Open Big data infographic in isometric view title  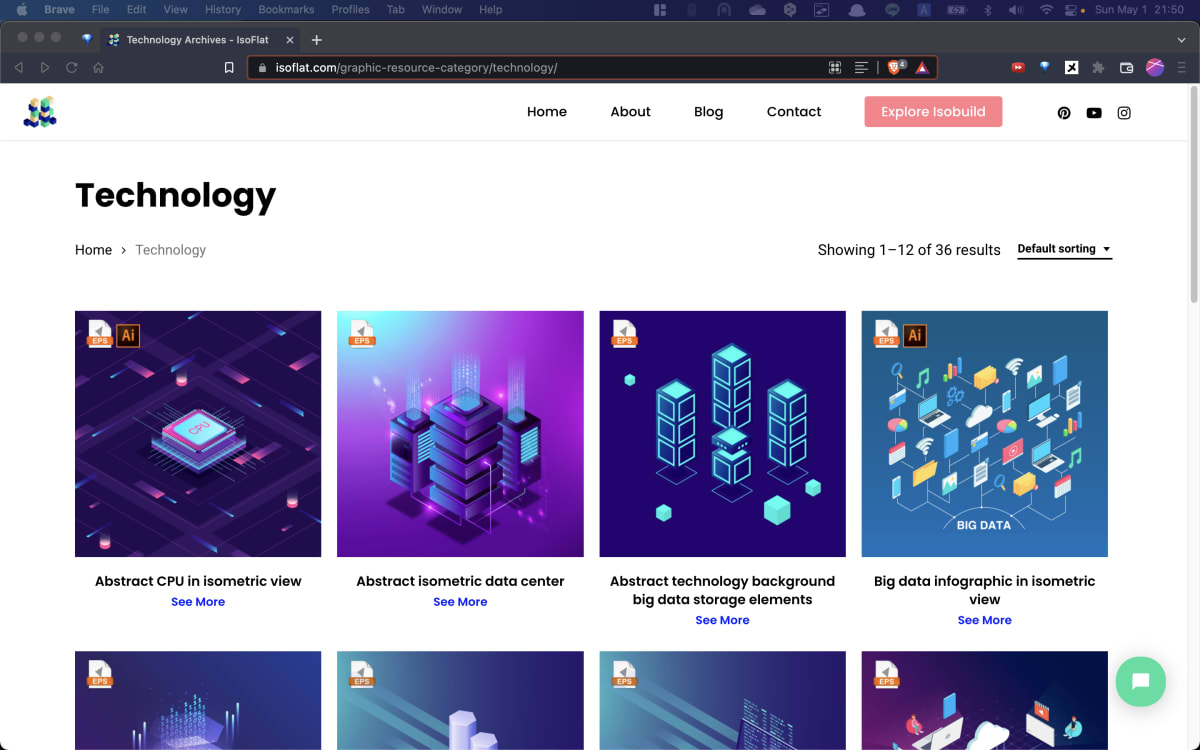coord(984,590)
